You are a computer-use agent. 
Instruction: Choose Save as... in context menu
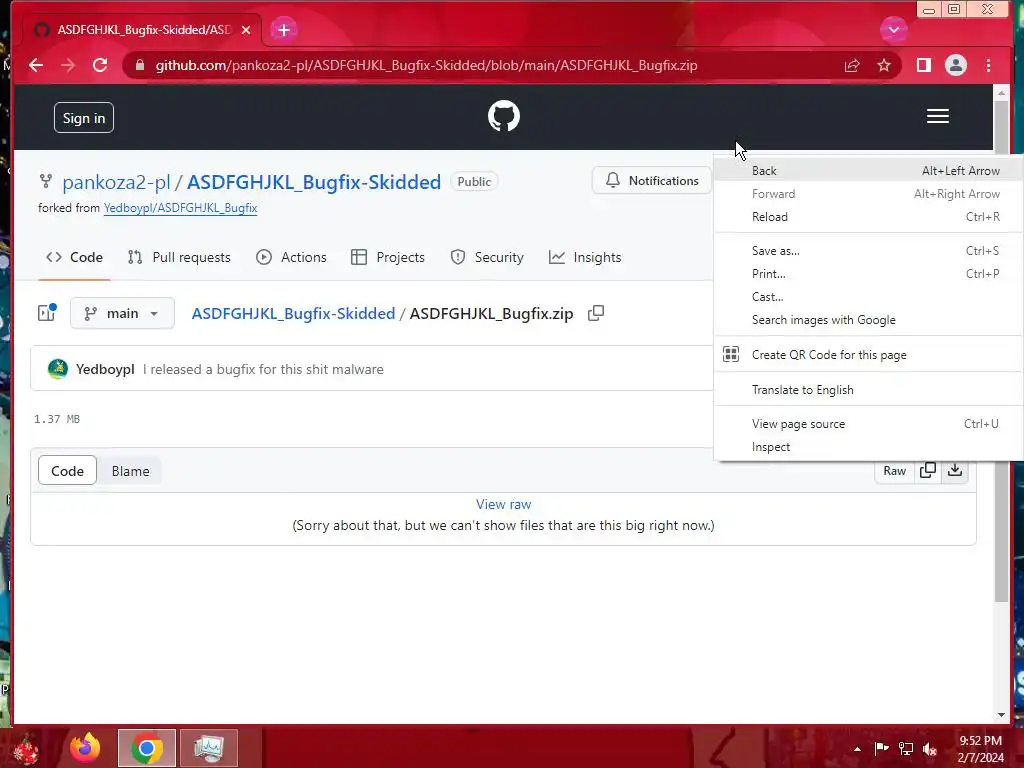pyautogui.click(x=869, y=251)
